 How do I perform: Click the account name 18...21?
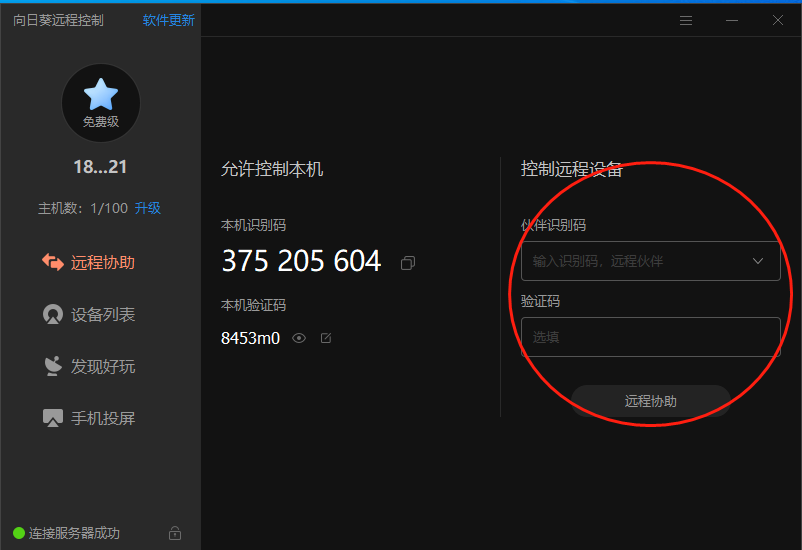coord(100,167)
